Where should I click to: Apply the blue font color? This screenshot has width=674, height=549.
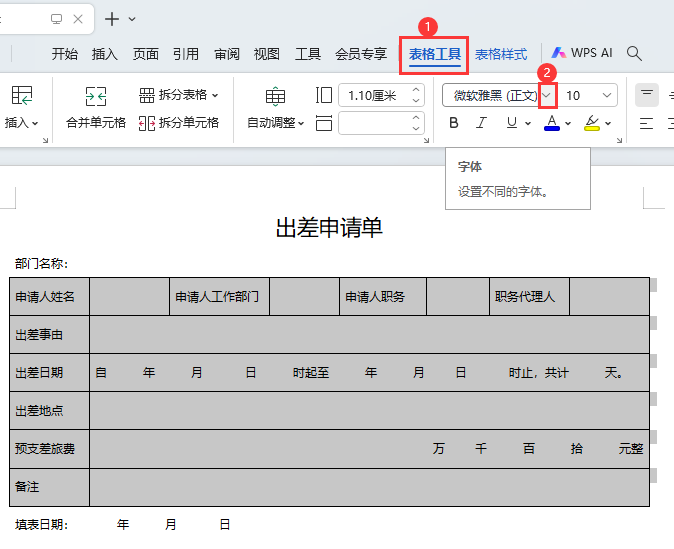552,123
